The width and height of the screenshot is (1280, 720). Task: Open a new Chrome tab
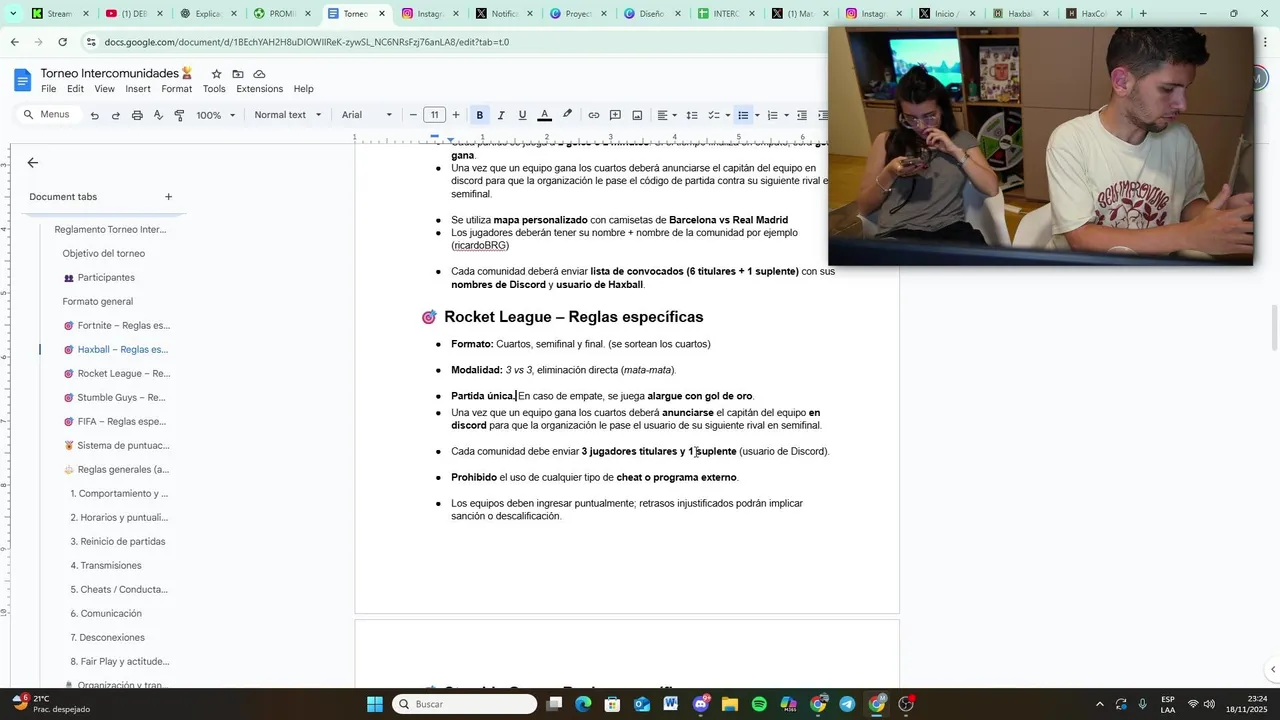pyautogui.click(x=1143, y=14)
